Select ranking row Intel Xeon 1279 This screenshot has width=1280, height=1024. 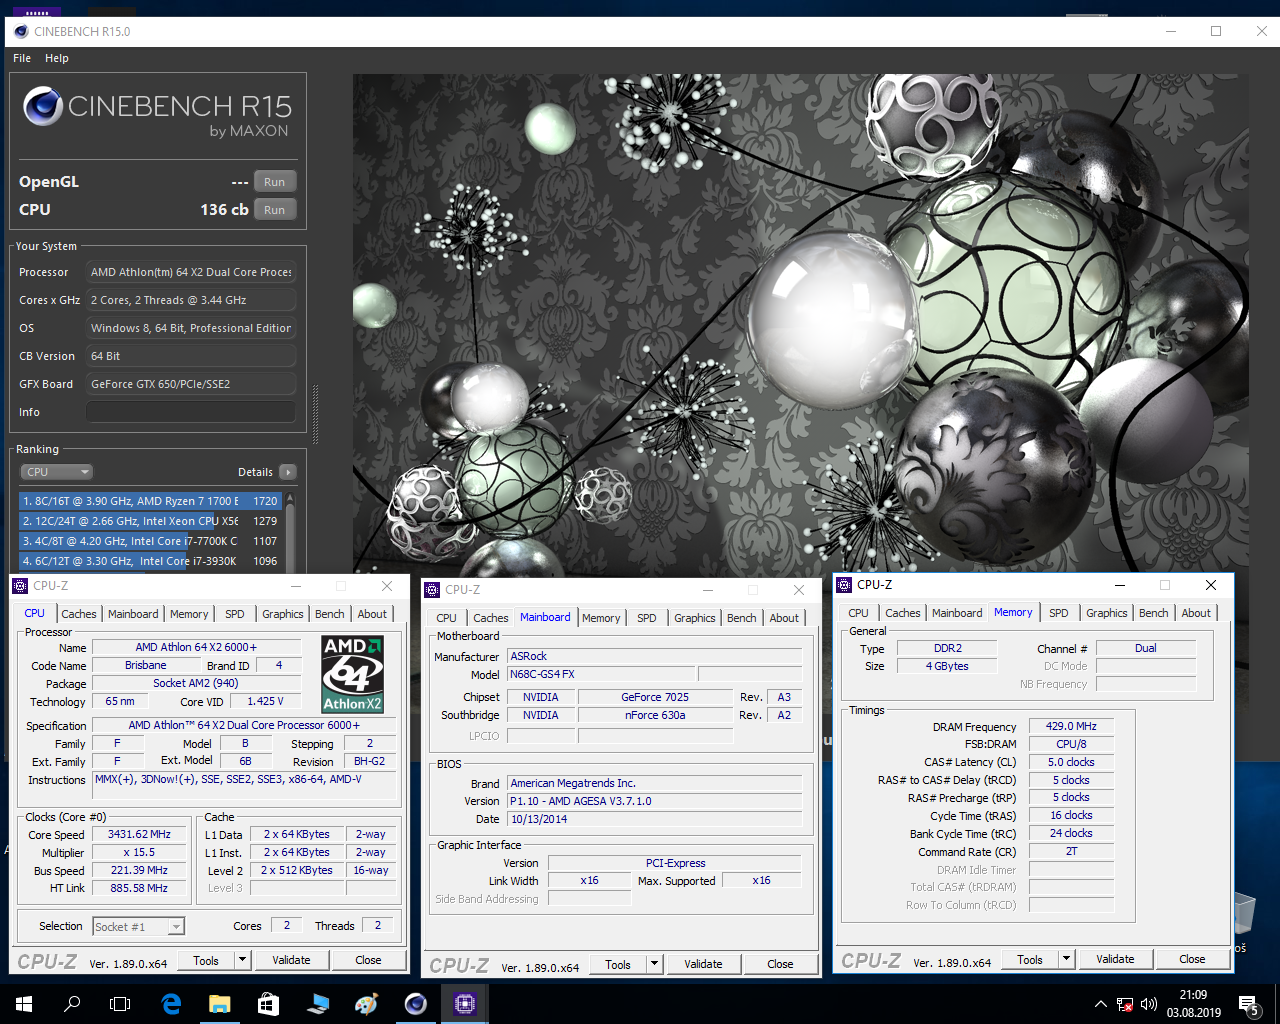click(151, 521)
